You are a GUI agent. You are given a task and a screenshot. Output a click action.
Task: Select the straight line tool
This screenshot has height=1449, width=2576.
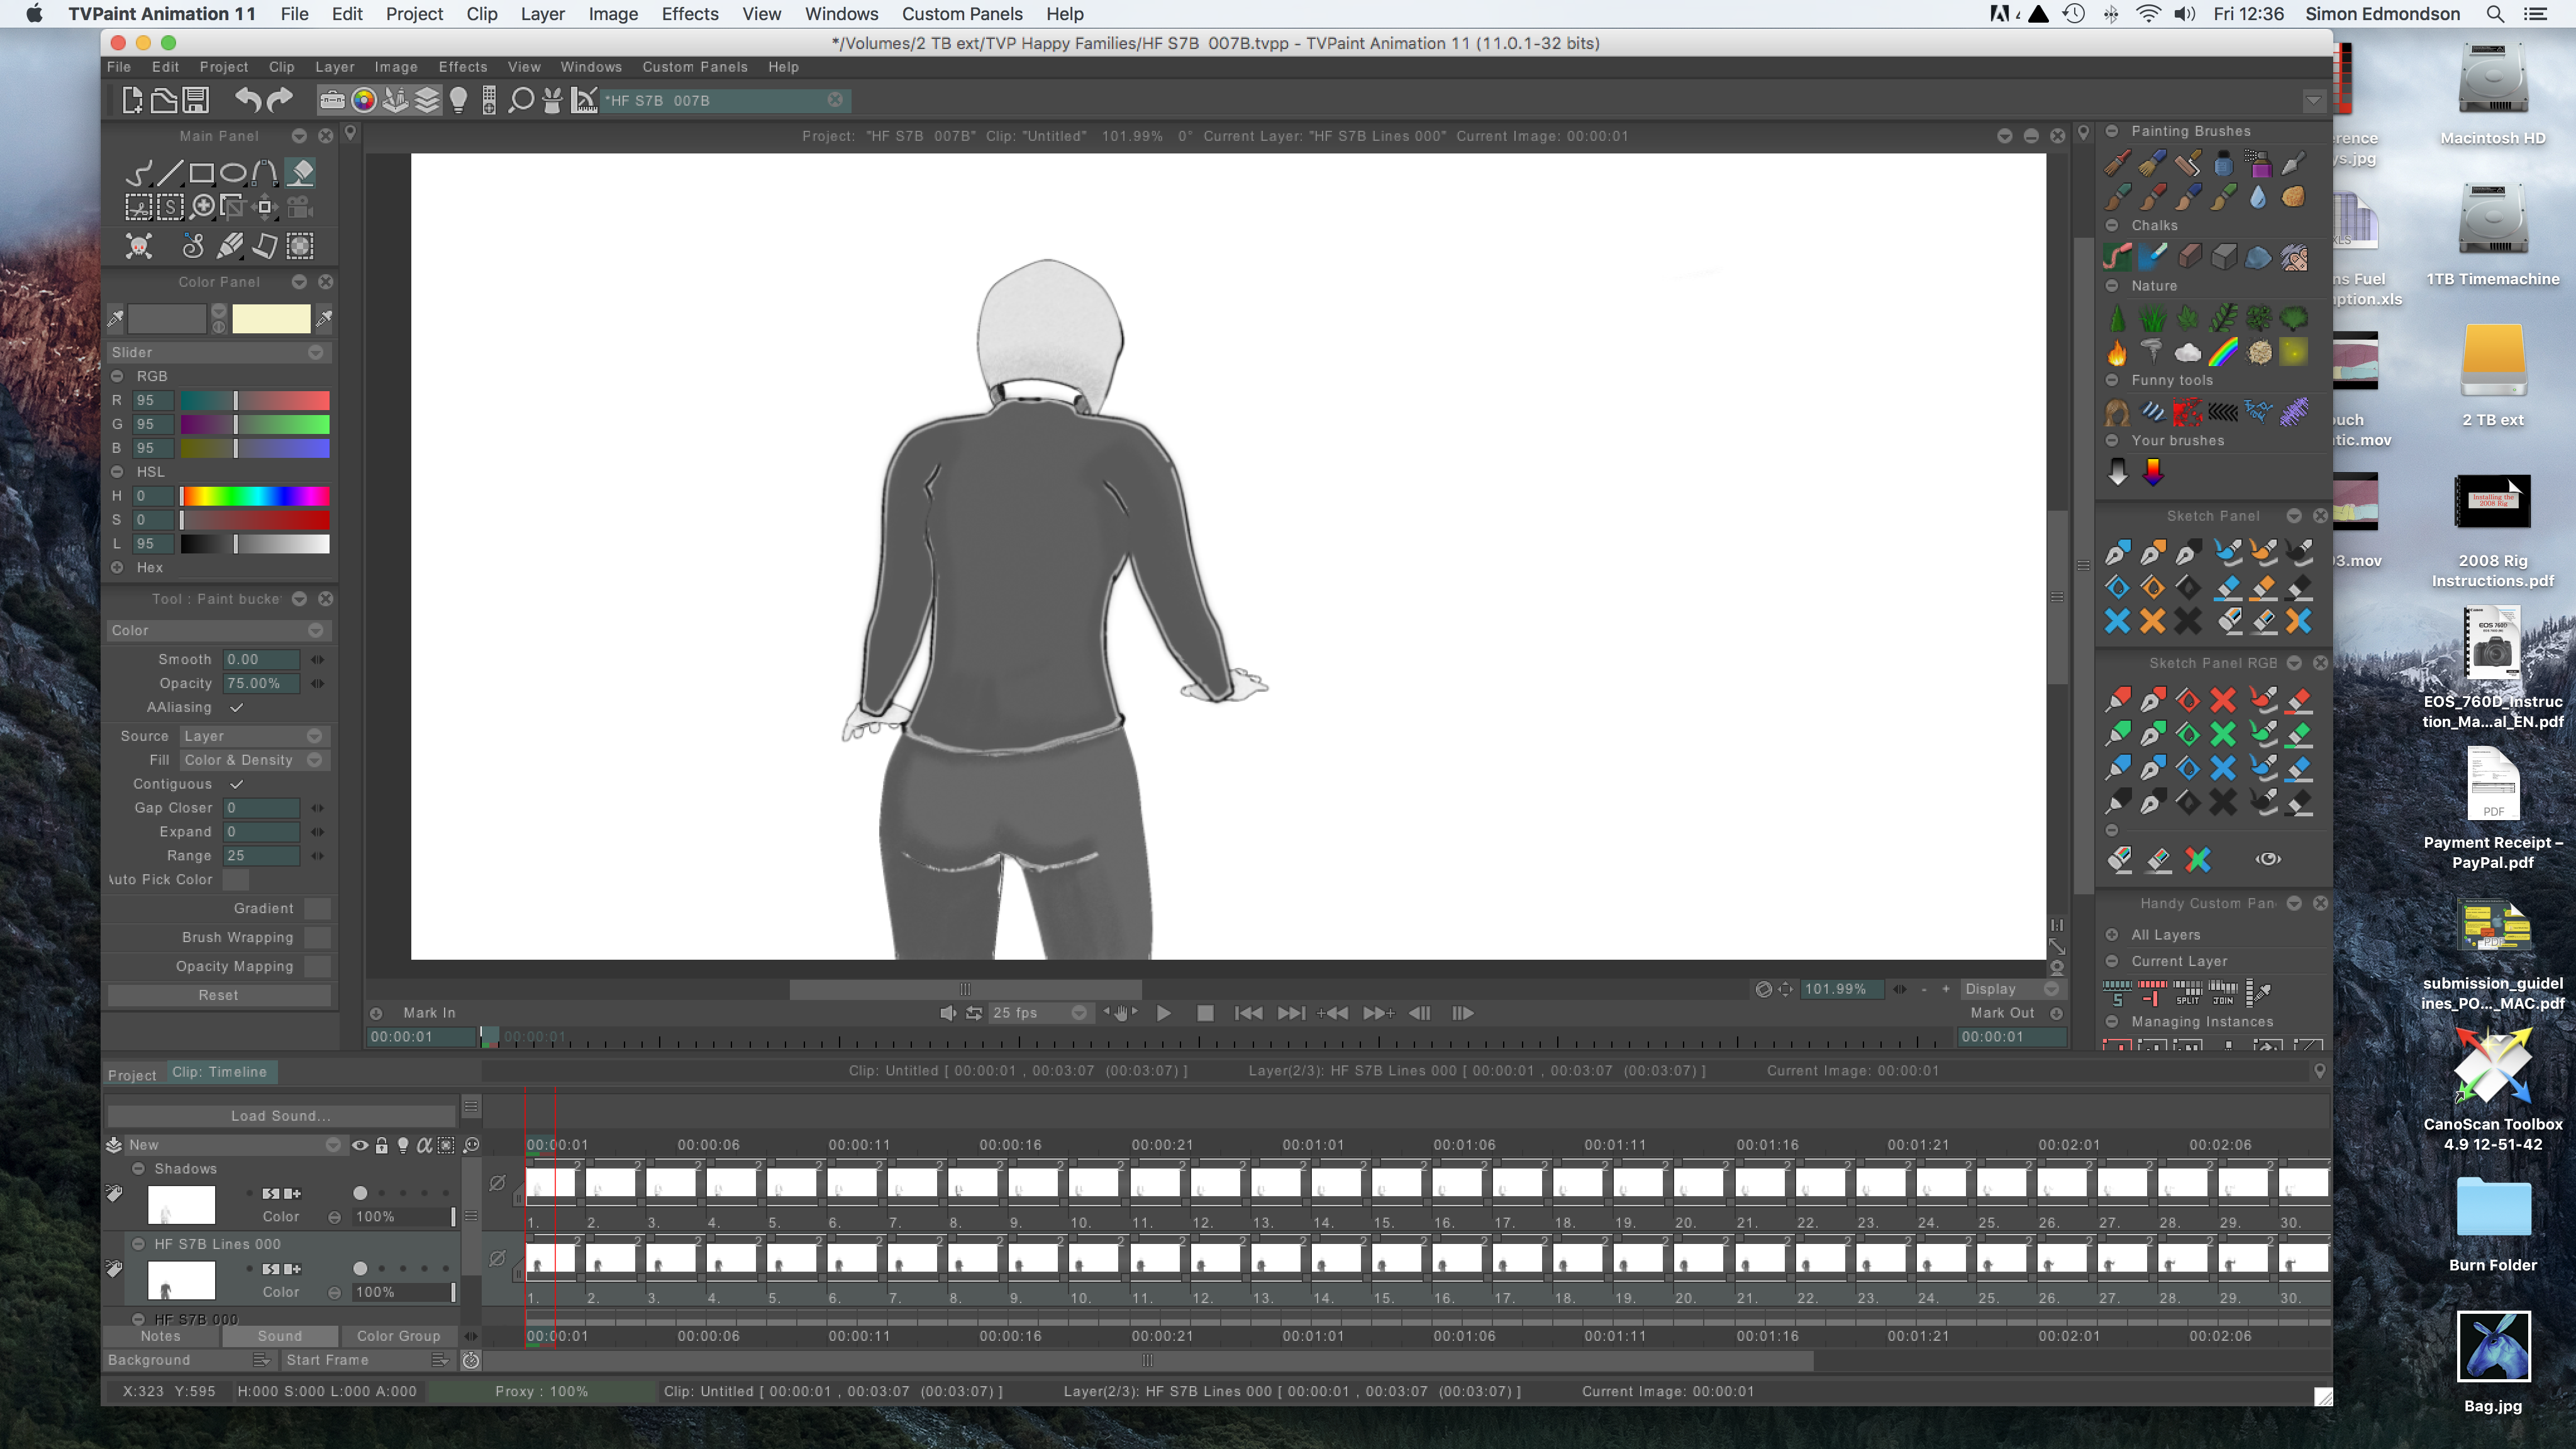170,173
